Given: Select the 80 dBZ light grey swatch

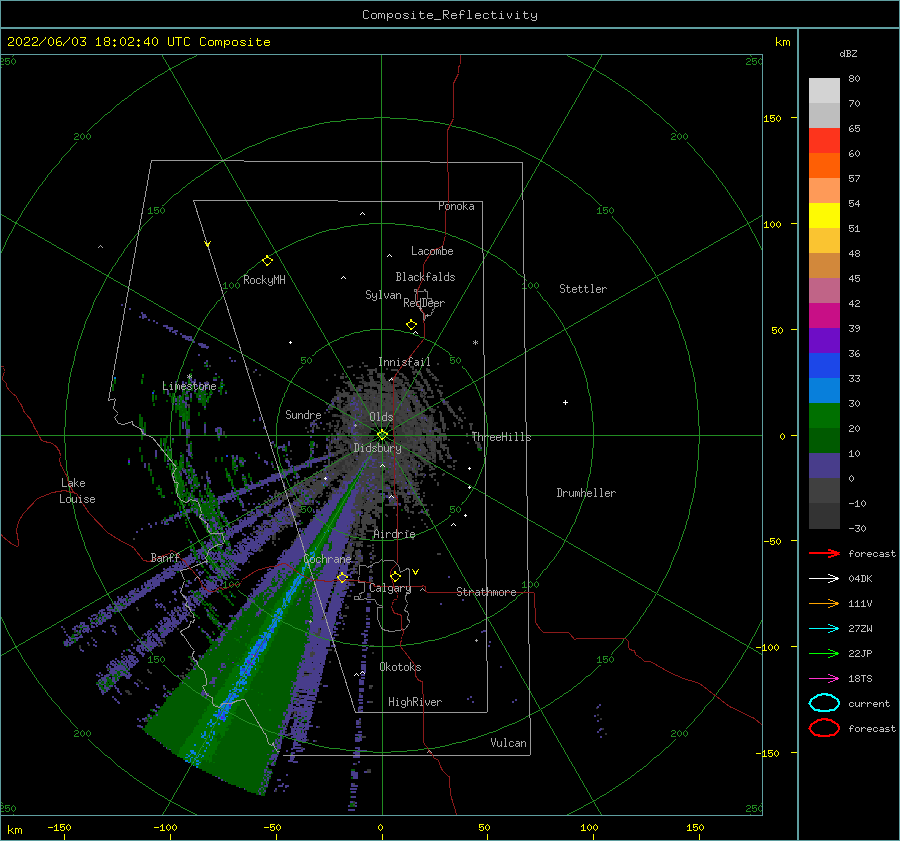Looking at the screenshot, I should pos(824,90).
